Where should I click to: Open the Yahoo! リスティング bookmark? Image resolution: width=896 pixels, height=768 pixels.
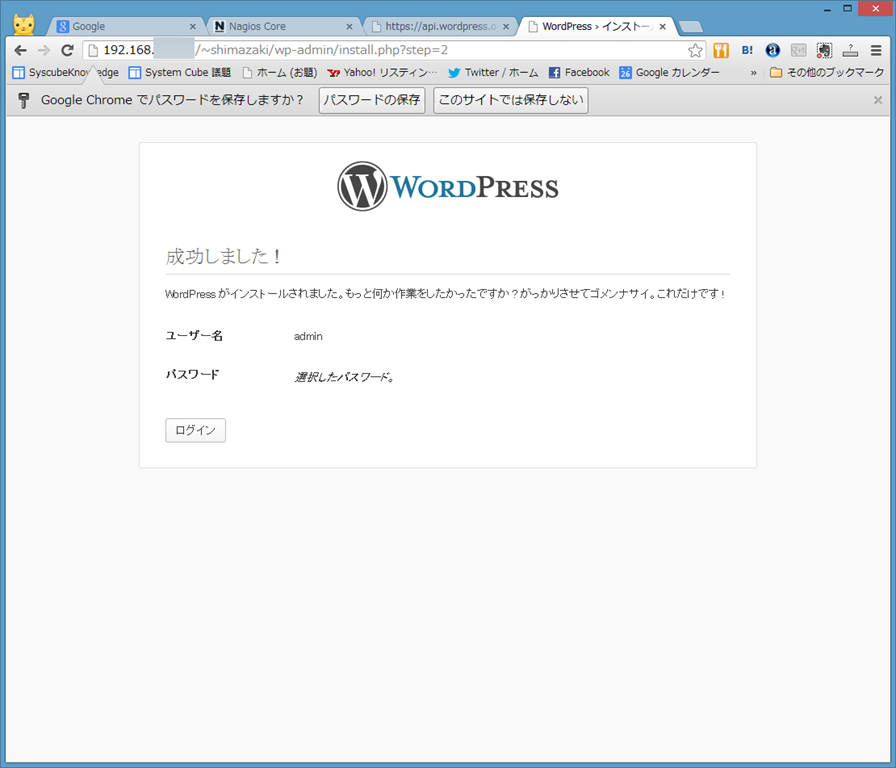[x=382, y=73]
